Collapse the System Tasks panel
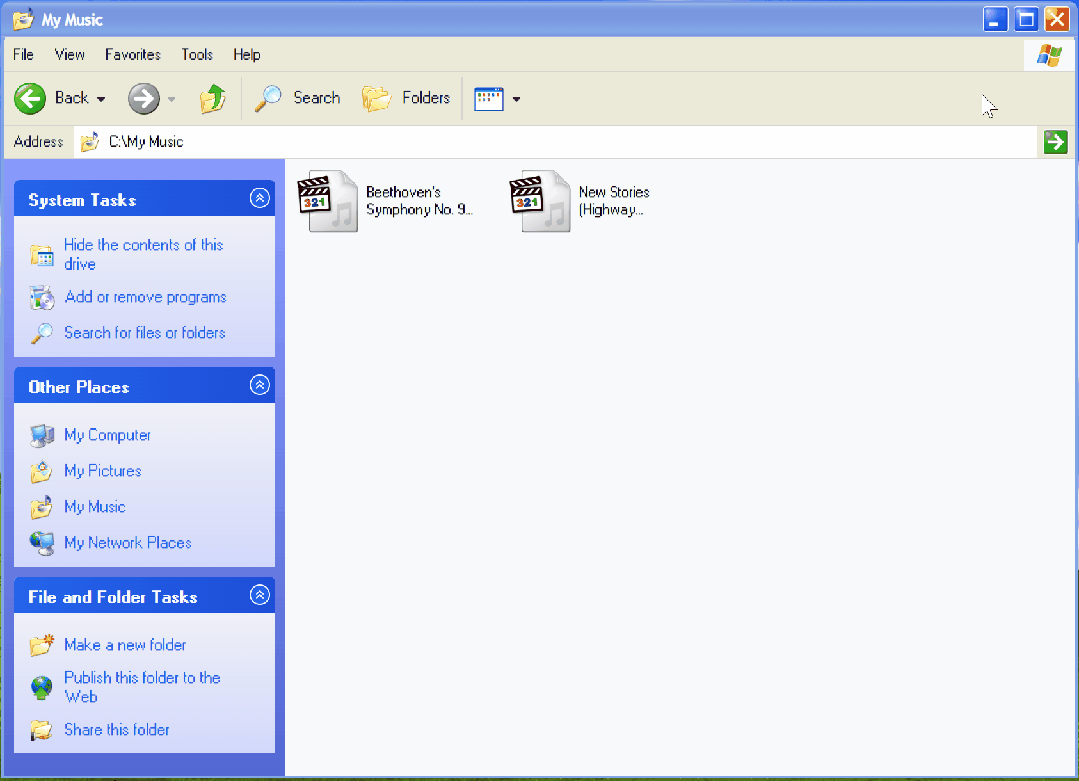Screen dimensions: 1079x781 (260, 198)
